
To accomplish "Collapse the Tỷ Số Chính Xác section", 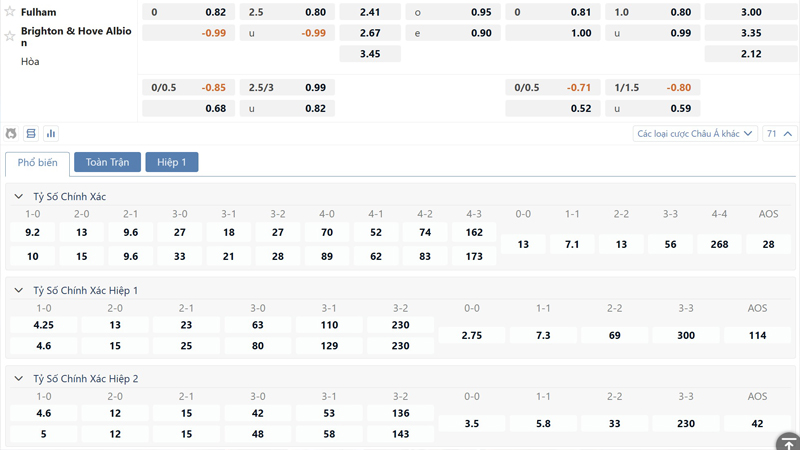I will (19, 197).
